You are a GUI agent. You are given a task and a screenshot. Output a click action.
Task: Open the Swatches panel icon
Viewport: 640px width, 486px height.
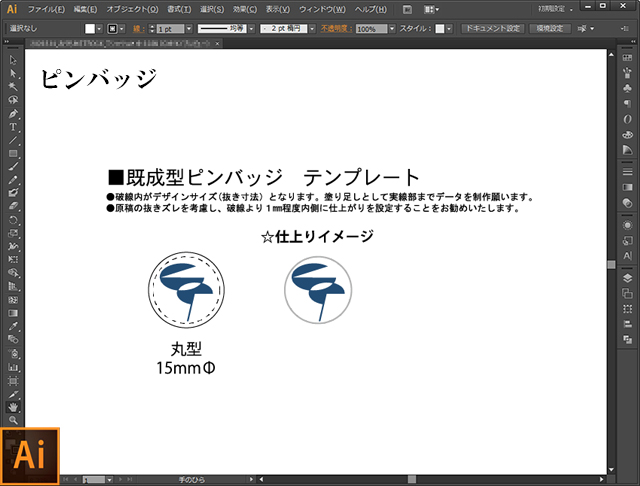[627, 58]
